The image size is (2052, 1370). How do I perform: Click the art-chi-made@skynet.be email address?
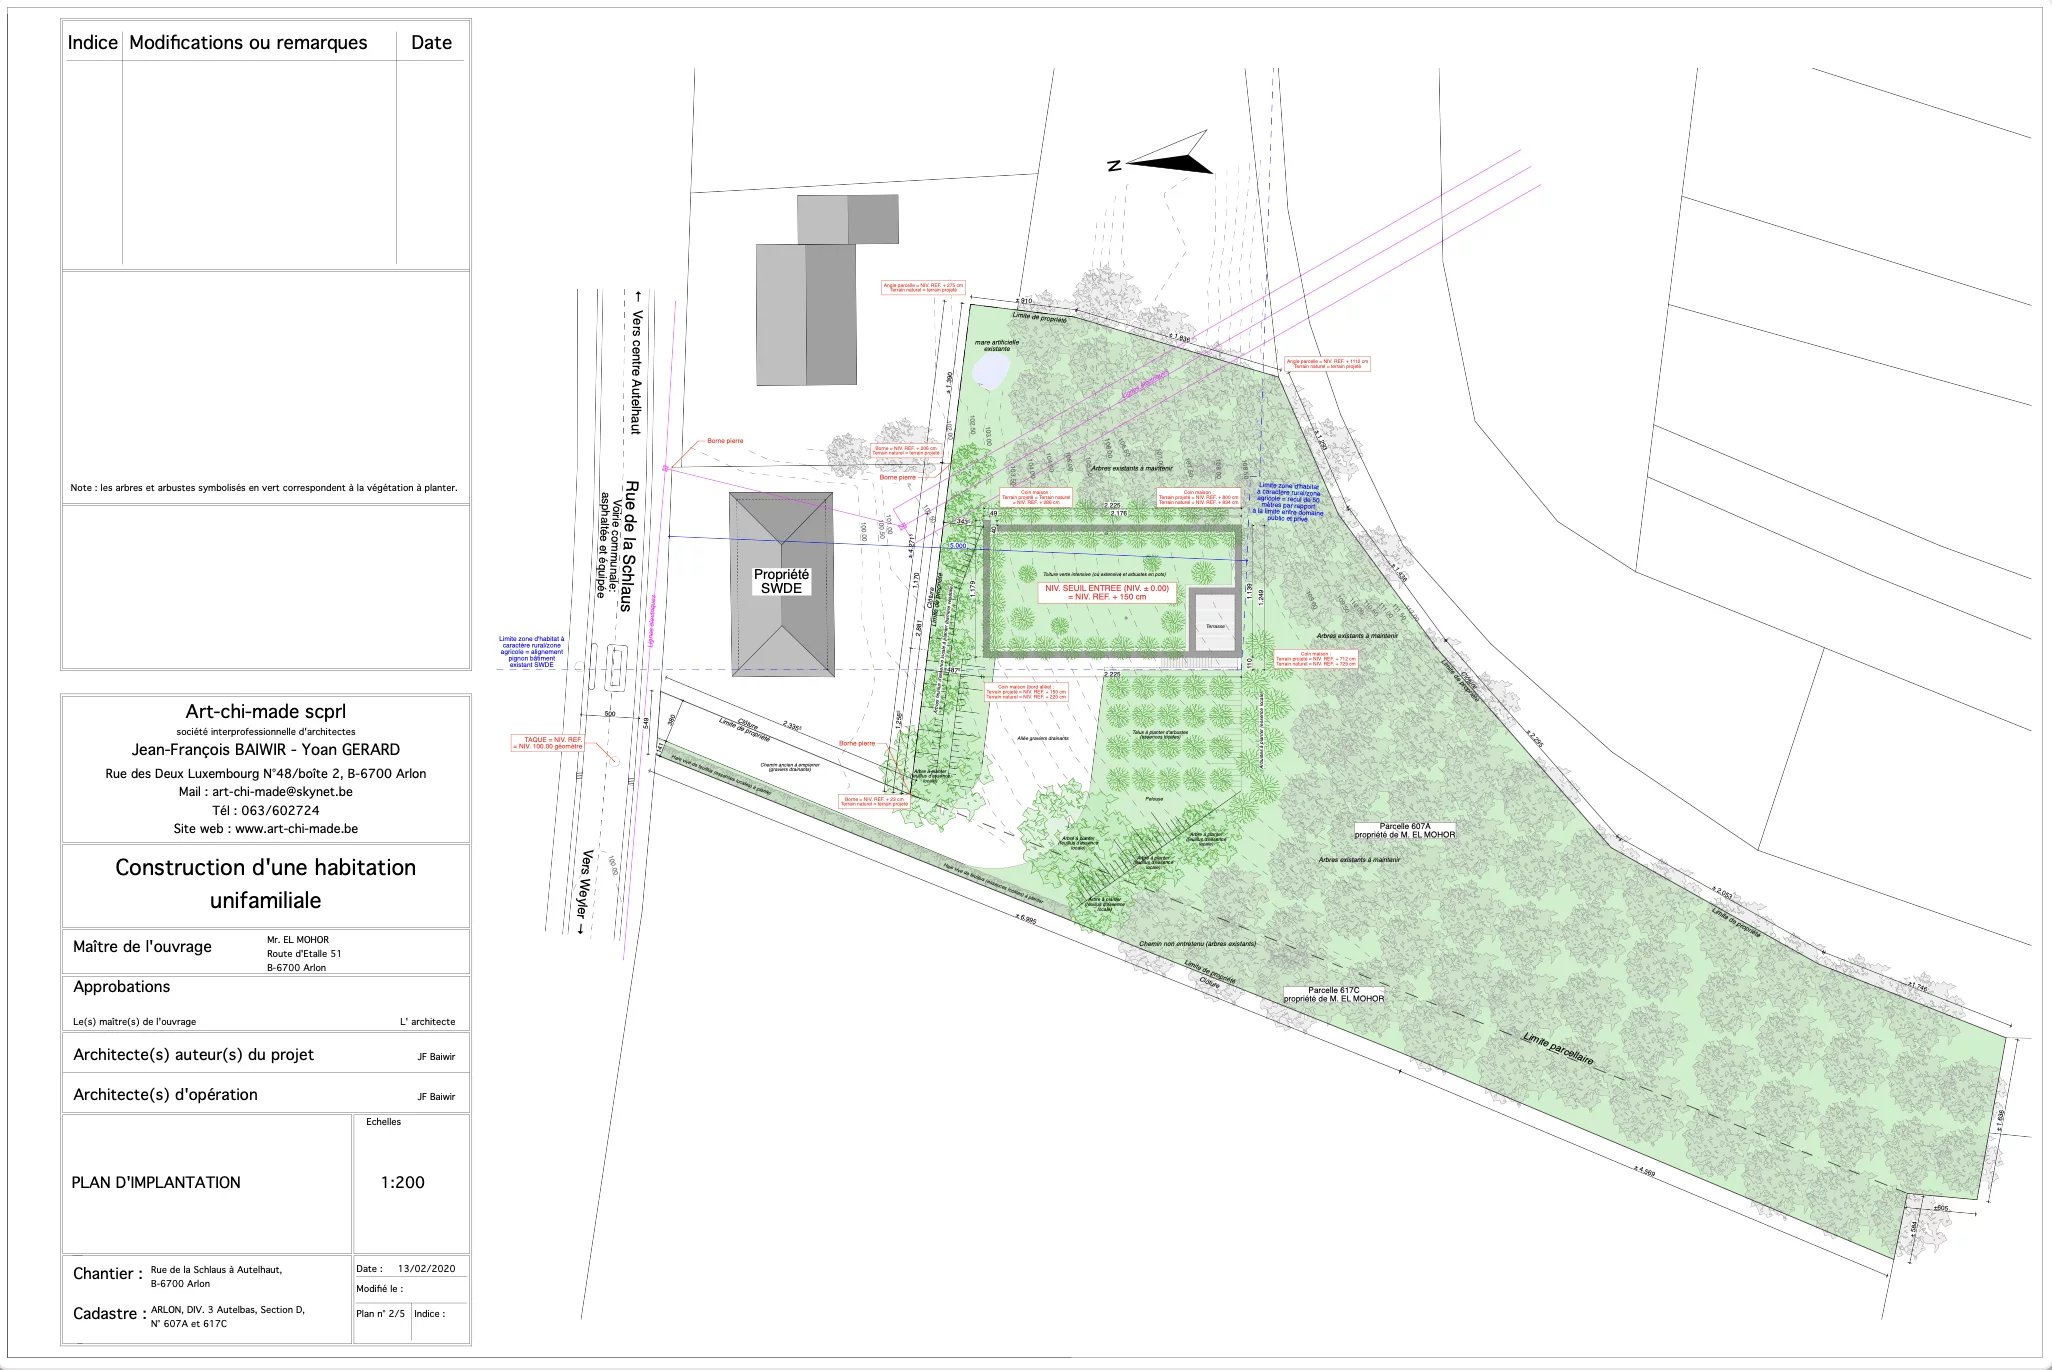click(x=282, y=791)
